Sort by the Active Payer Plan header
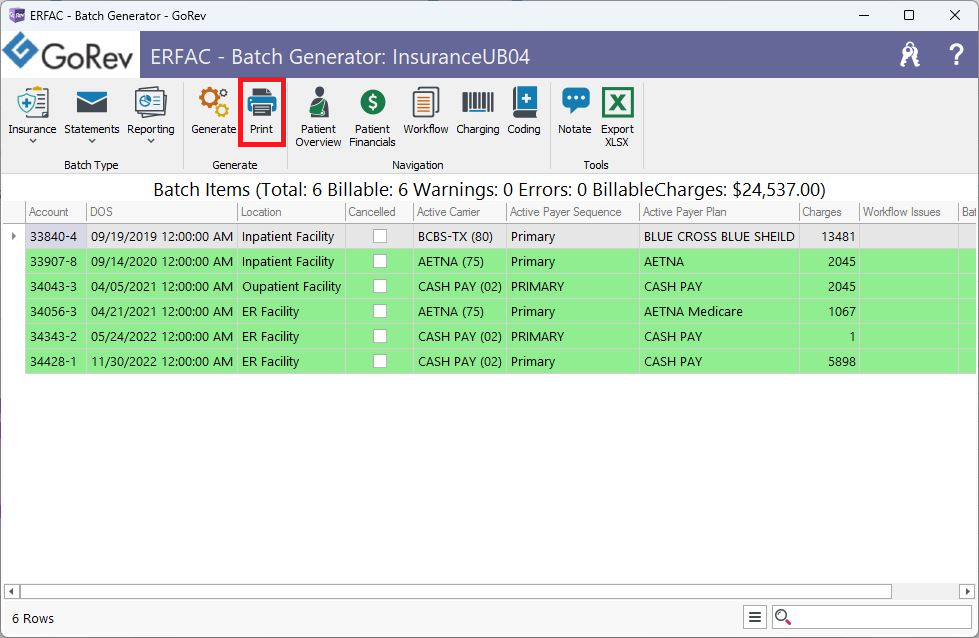 [x=719, y=212]
